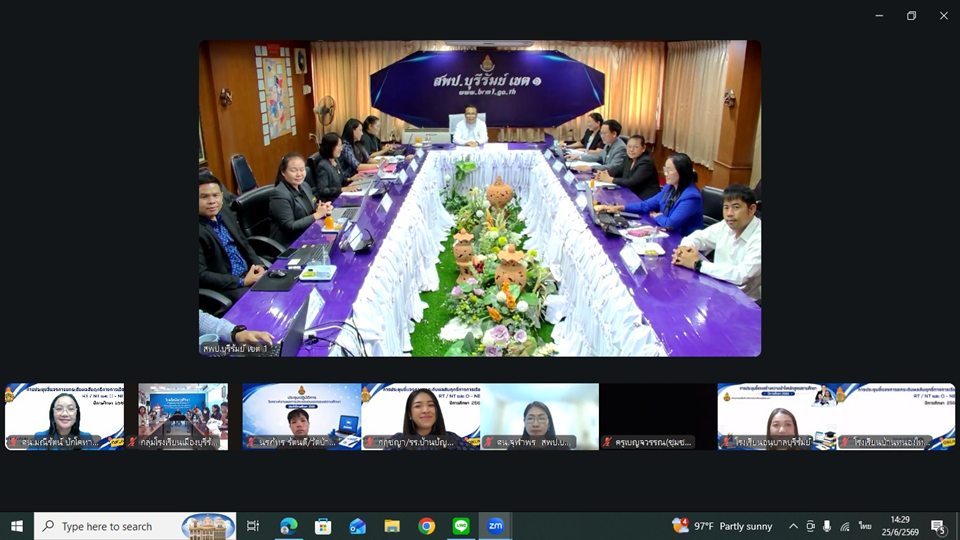The image size is (960, 540).
Task: Select the black tile 'ครูเบญจวรรณ(ชุมช...'
Action: click(658, 416)
